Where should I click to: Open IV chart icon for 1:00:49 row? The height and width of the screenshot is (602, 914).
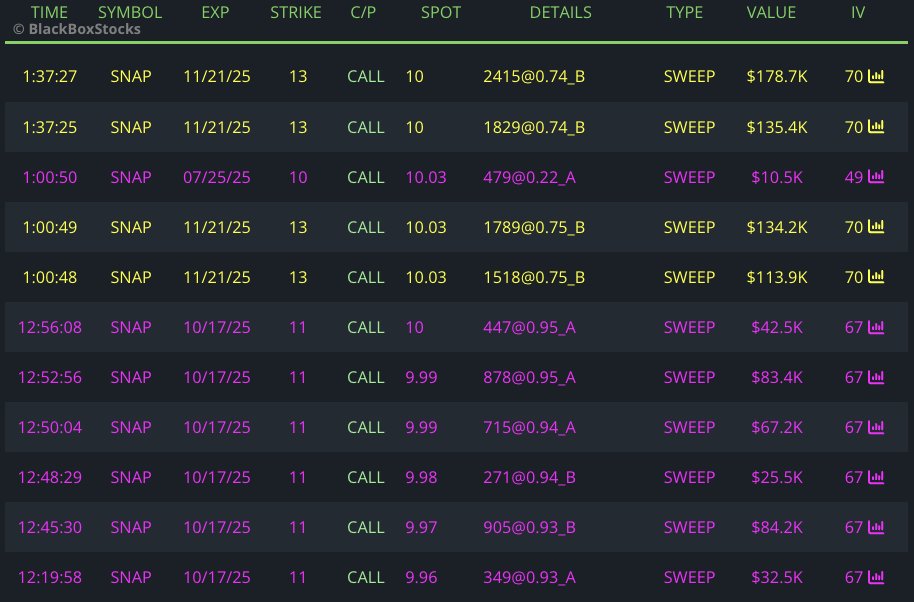click(876, 227)
